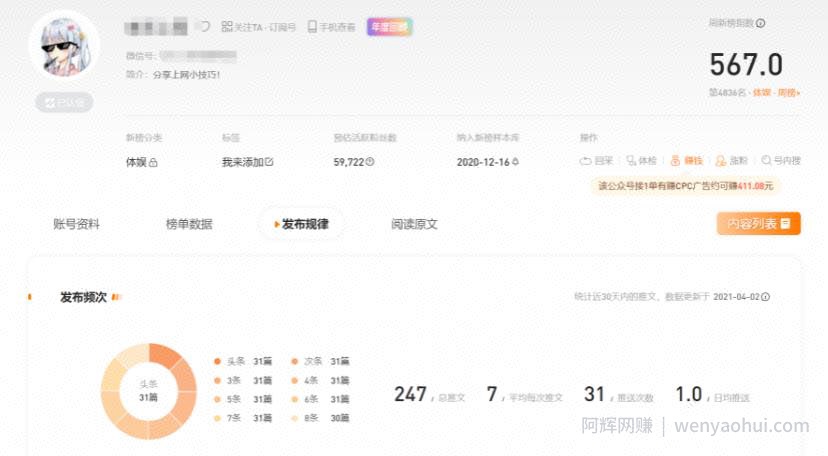
Task: Click the 涨粉 operation
Action: point(731,161)
